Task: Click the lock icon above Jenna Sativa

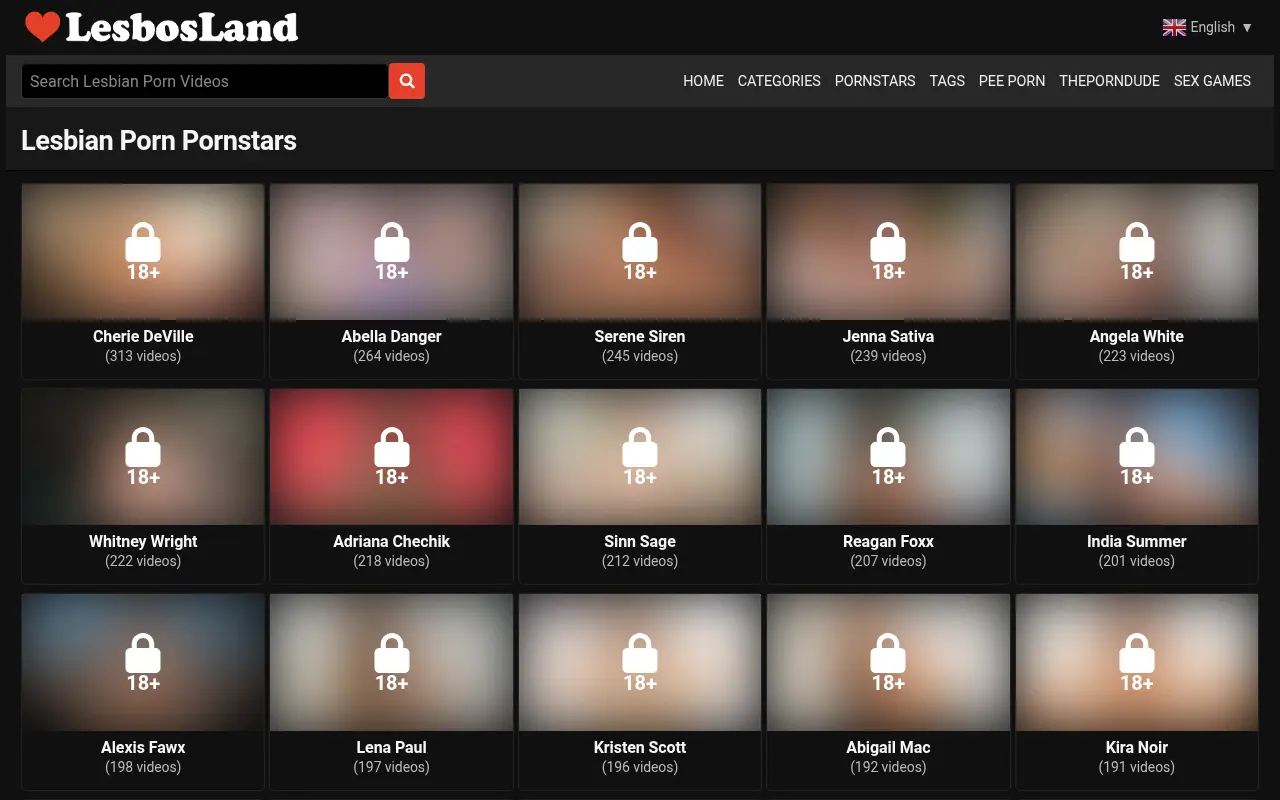Action: pyautogui.click(x=888, y=242)
